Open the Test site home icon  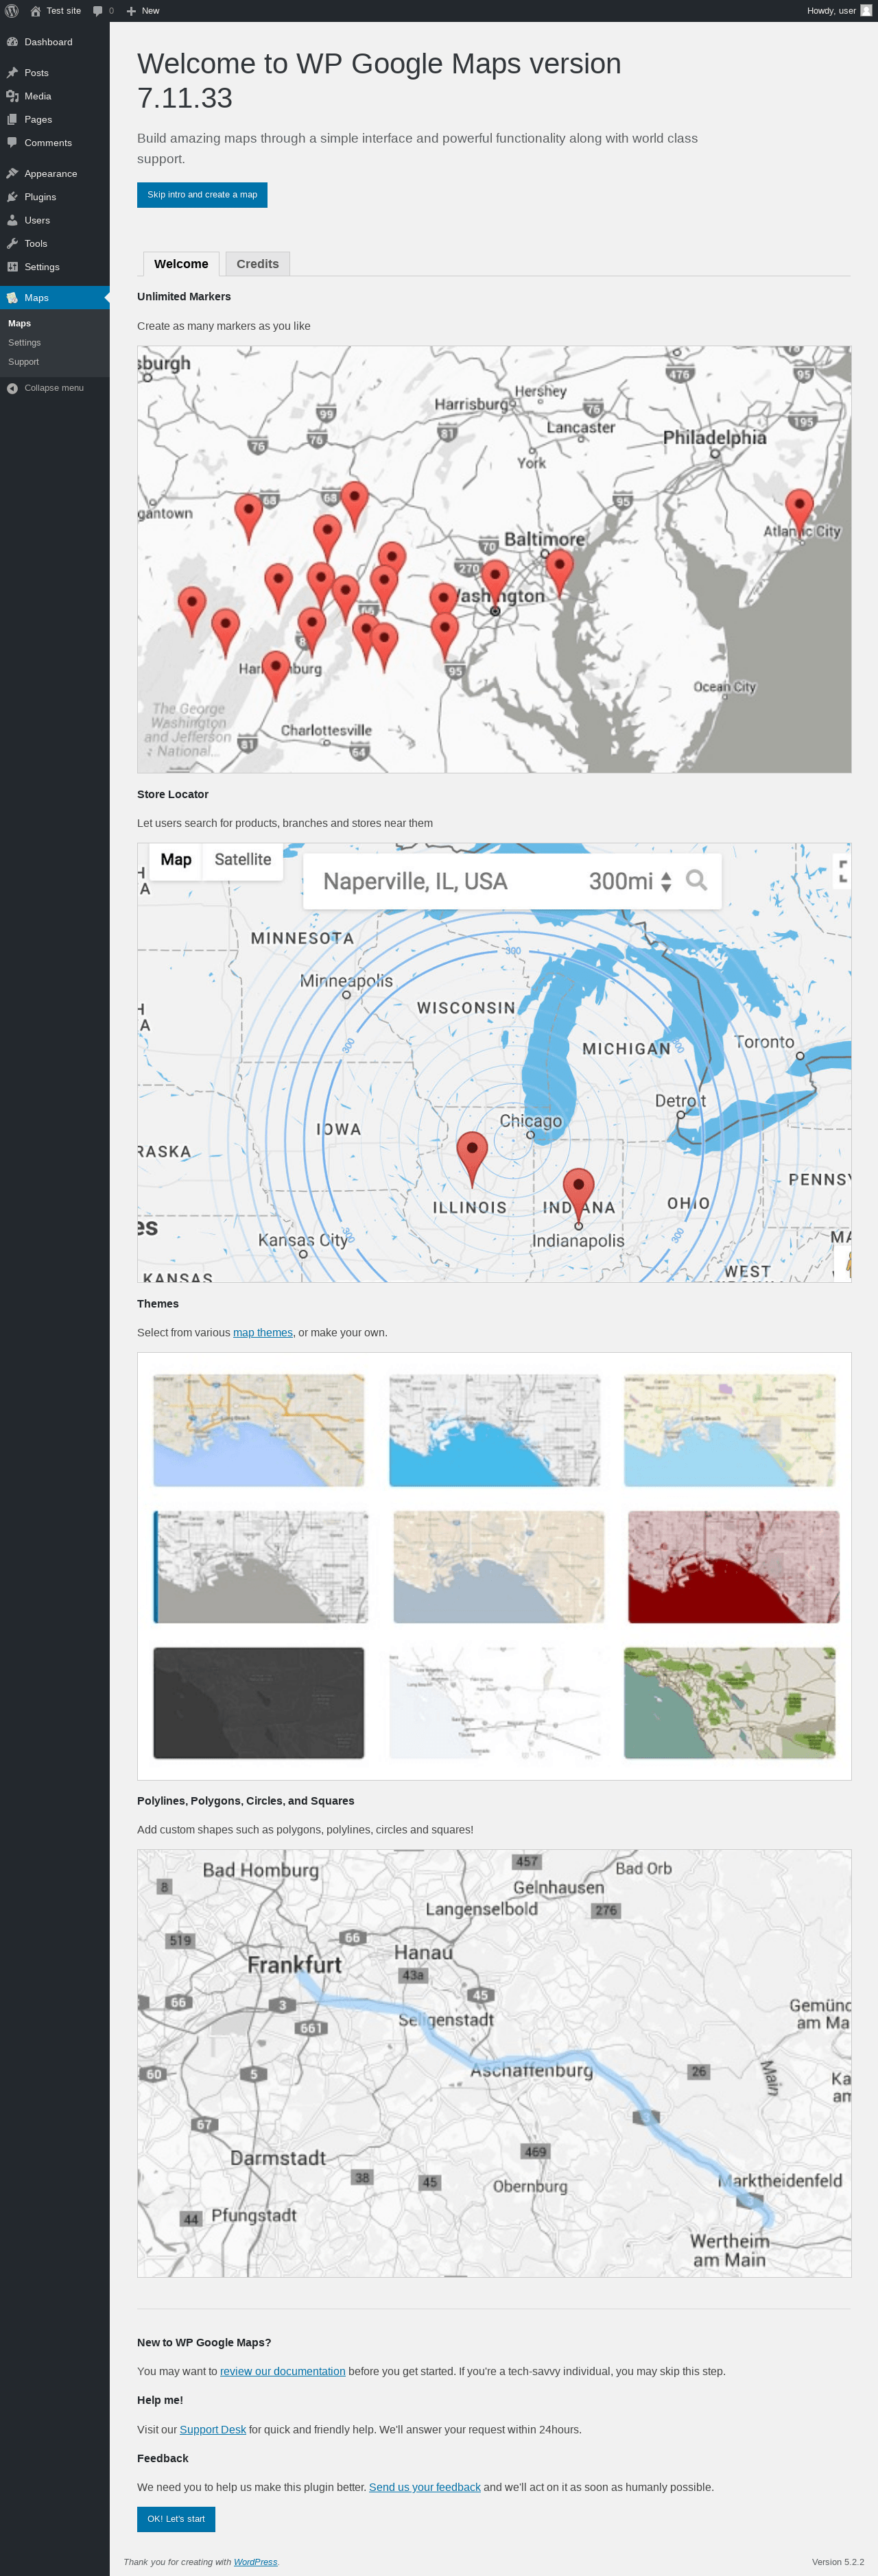click(x=35, y=11)
